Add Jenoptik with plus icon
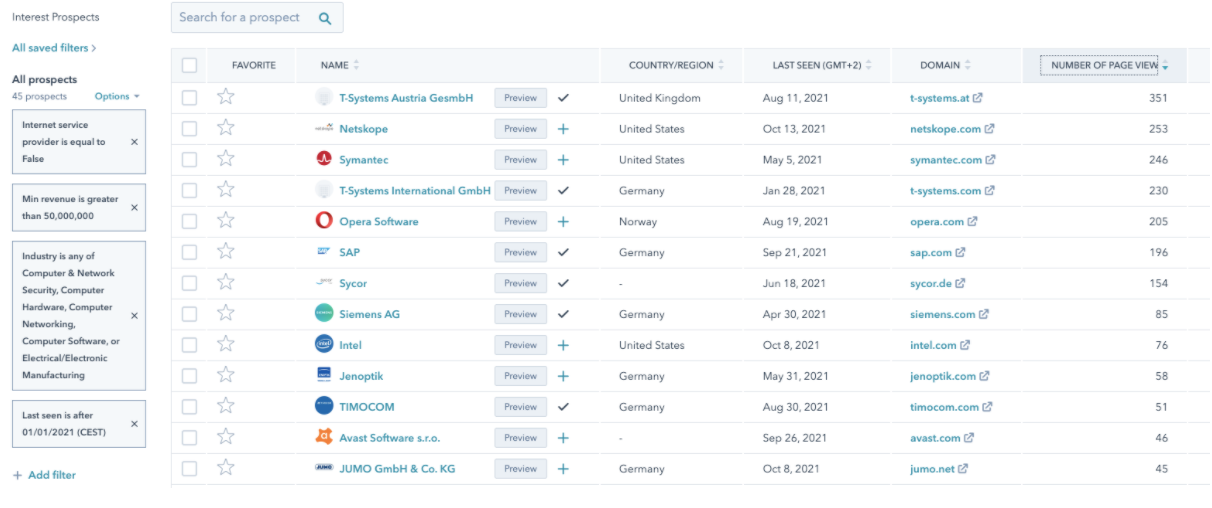Screen dimensions: 1212x508 (x=563, y=376)
